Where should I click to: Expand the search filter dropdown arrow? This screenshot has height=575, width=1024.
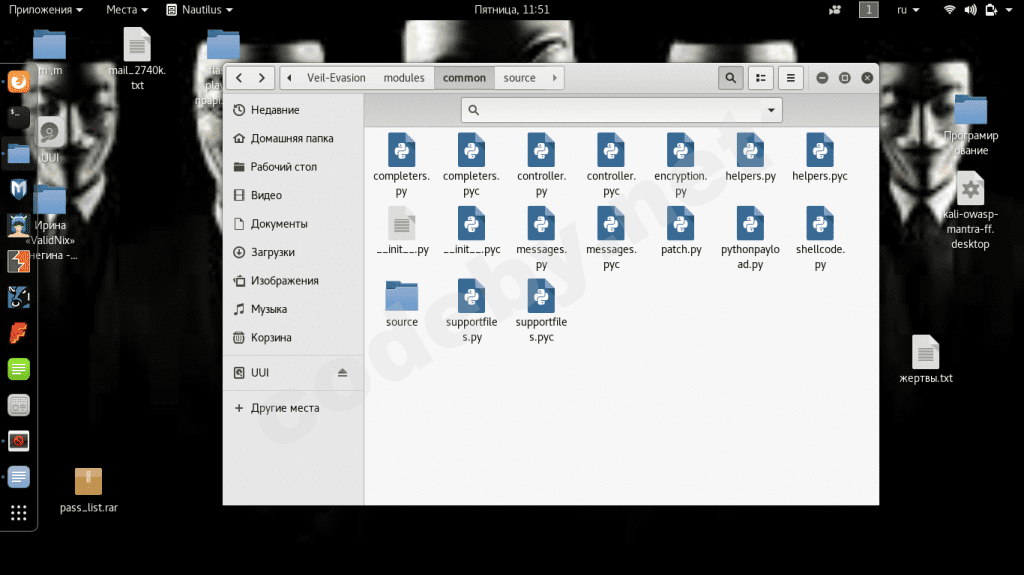tap(771, 110)
